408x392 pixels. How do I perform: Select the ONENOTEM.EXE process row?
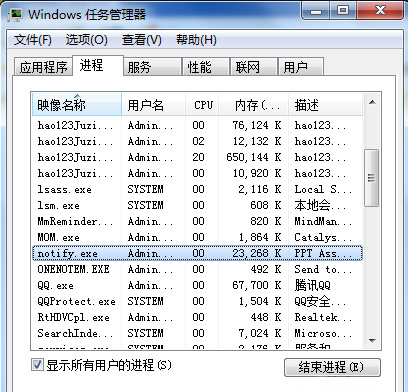click(x=197, y=269)
